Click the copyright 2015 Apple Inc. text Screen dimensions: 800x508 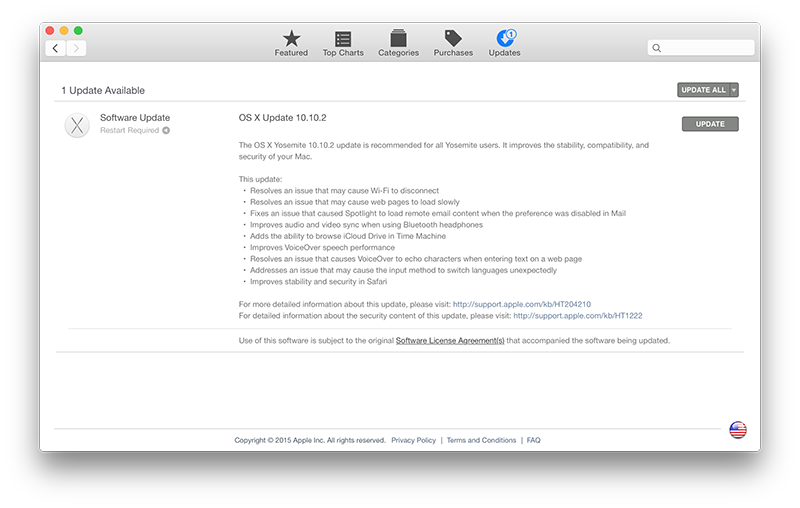click(310, 440)
